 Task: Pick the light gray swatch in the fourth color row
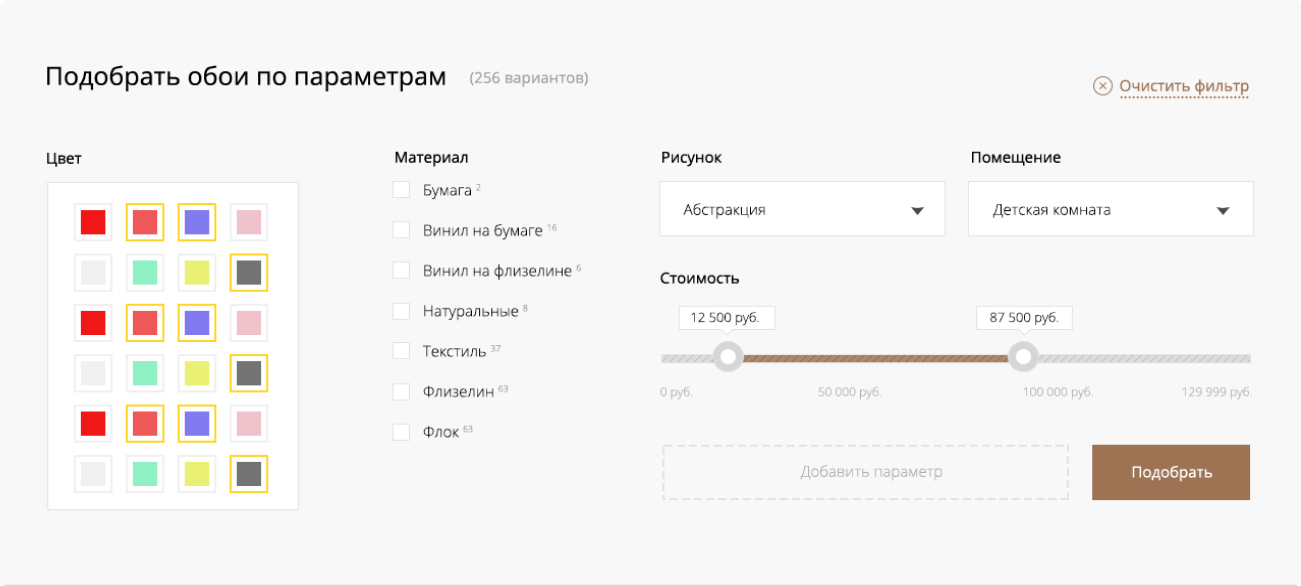[93, 373]
